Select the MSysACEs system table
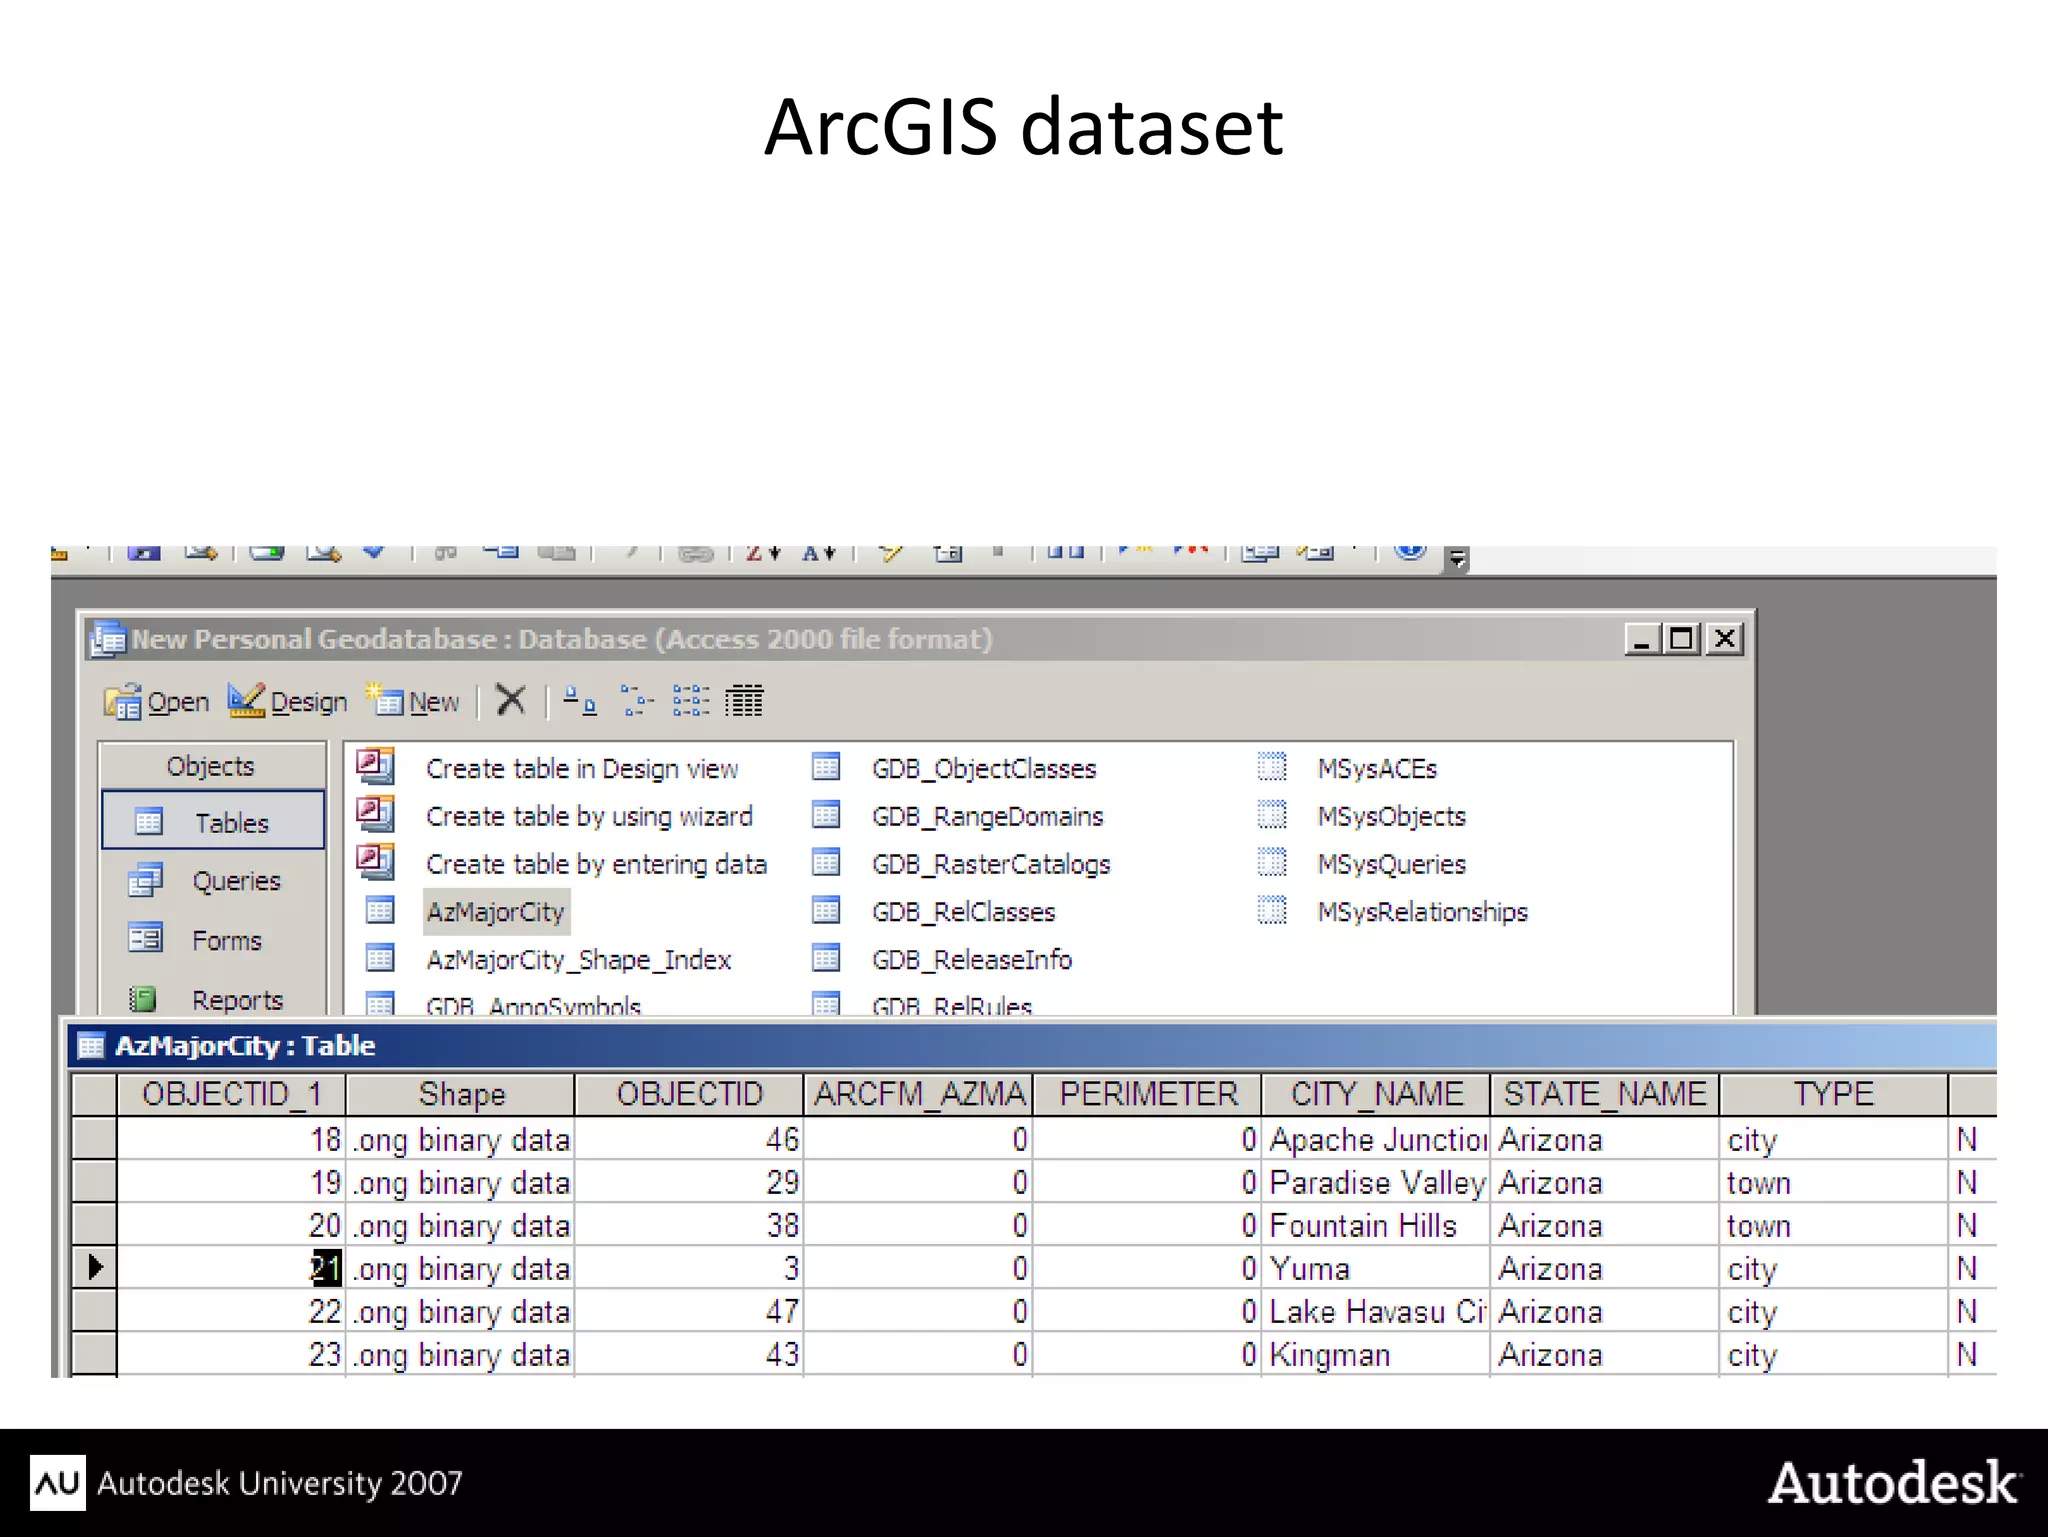2048x1537 pixels. point(1377,769)
